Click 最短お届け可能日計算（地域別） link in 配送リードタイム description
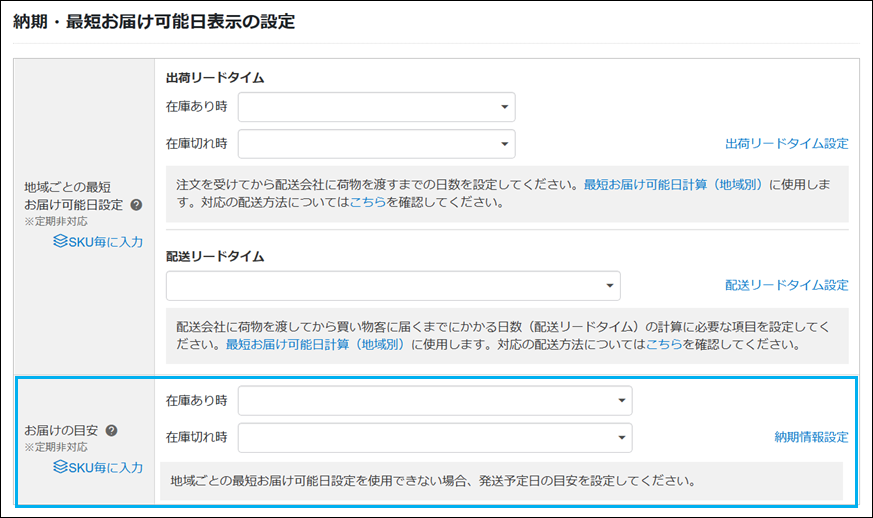The width and height of the screenshot is (873, 518). [x=316, y=344]
